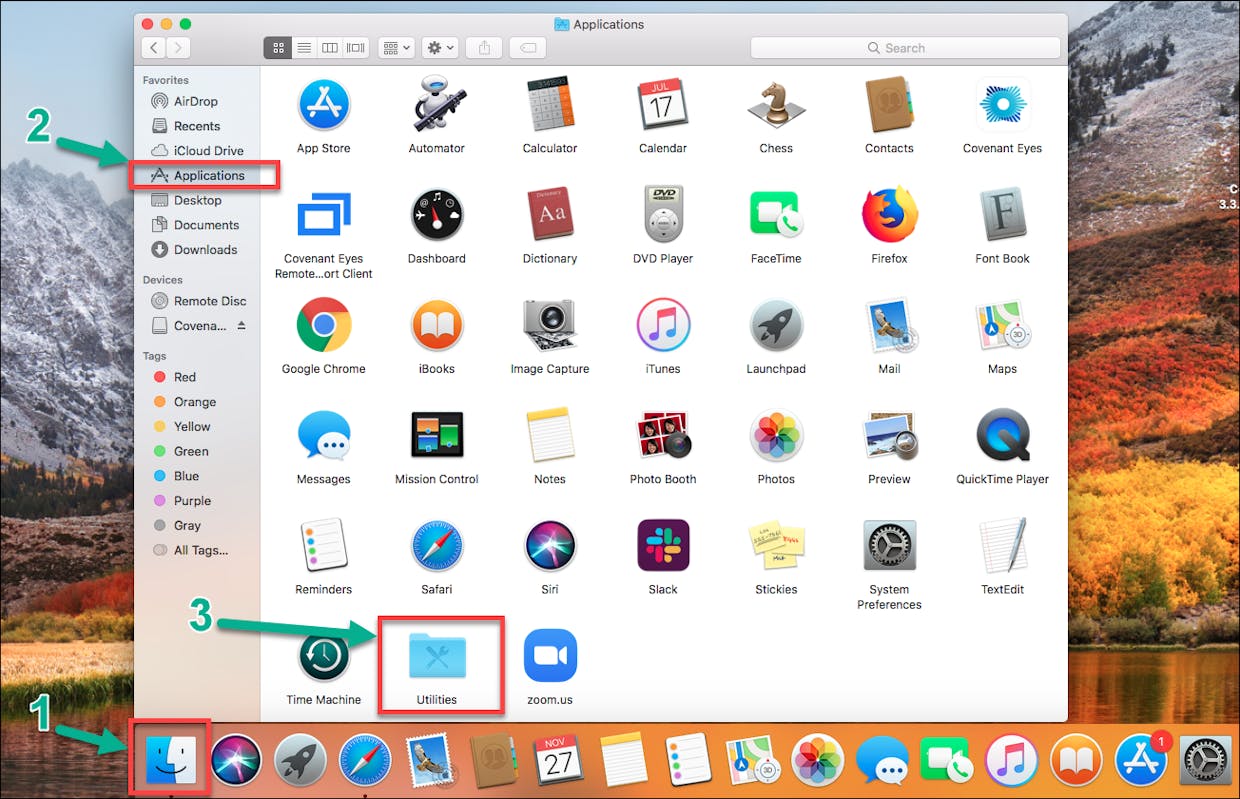Screen dimensions: 1240x799
Task: Open the arrange items dropdown
Action: click(x=397, y=47)
